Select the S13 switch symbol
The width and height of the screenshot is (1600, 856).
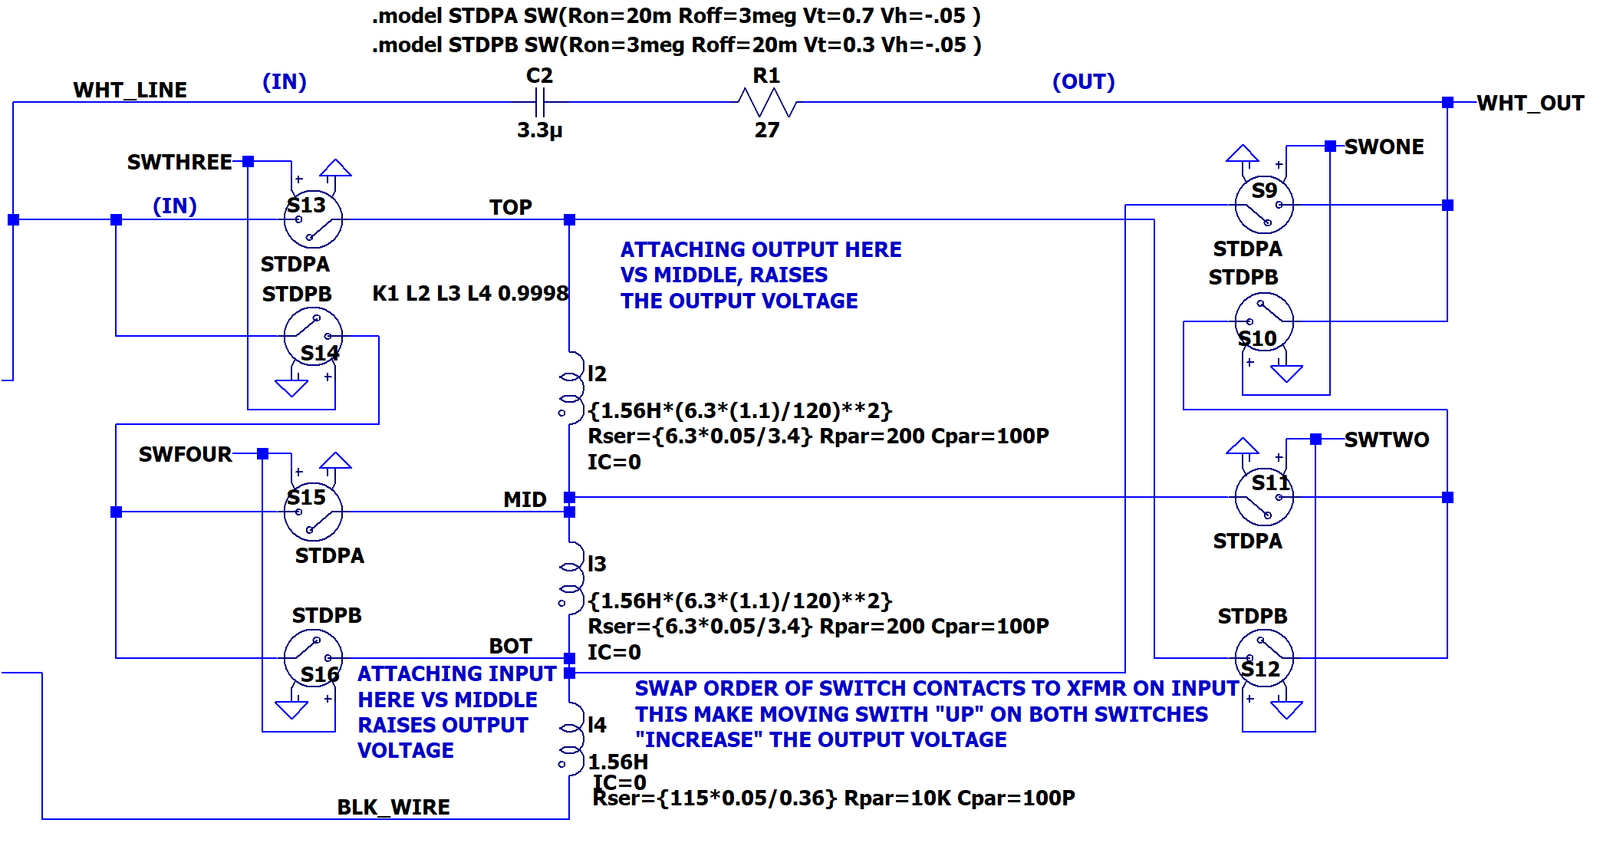pyautogui.click(x=313, y=219)
